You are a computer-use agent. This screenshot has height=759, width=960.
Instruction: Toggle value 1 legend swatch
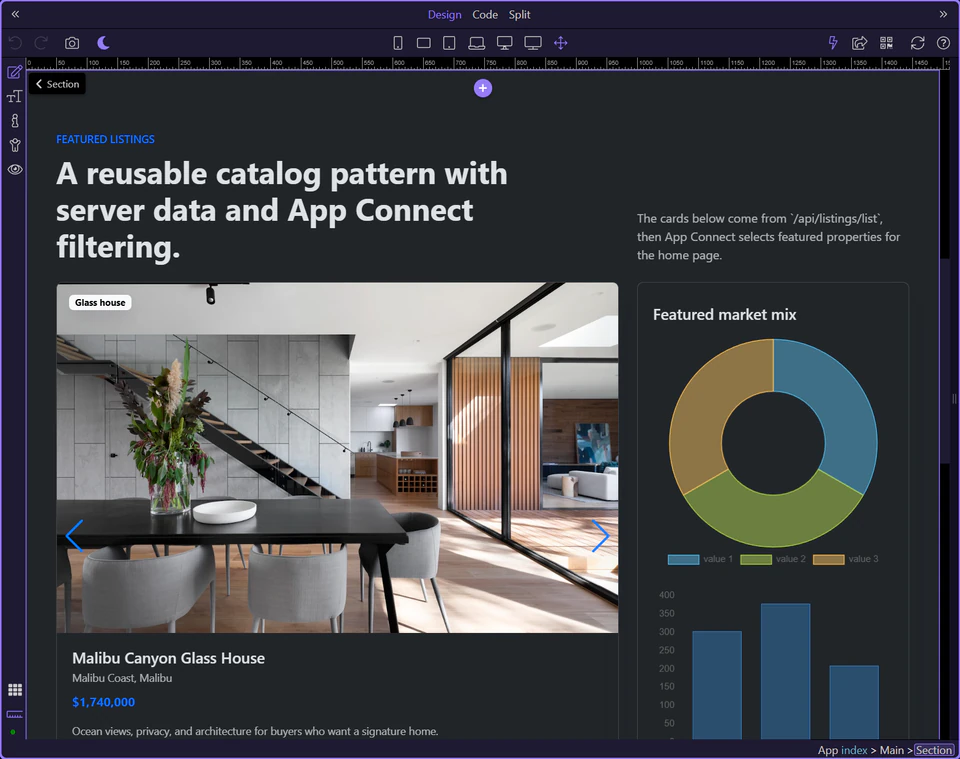click(683, 559)
